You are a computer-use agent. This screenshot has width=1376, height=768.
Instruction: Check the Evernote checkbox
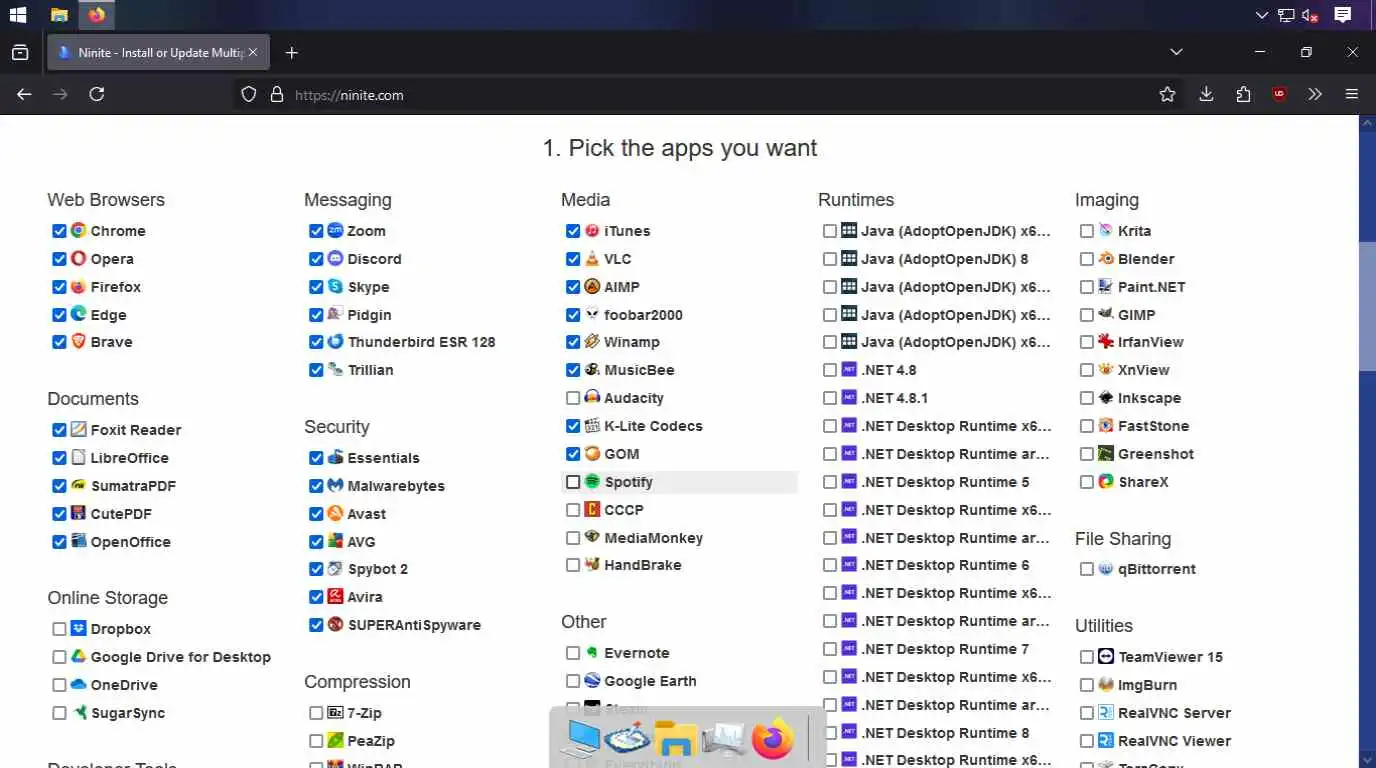click(573, 653)
